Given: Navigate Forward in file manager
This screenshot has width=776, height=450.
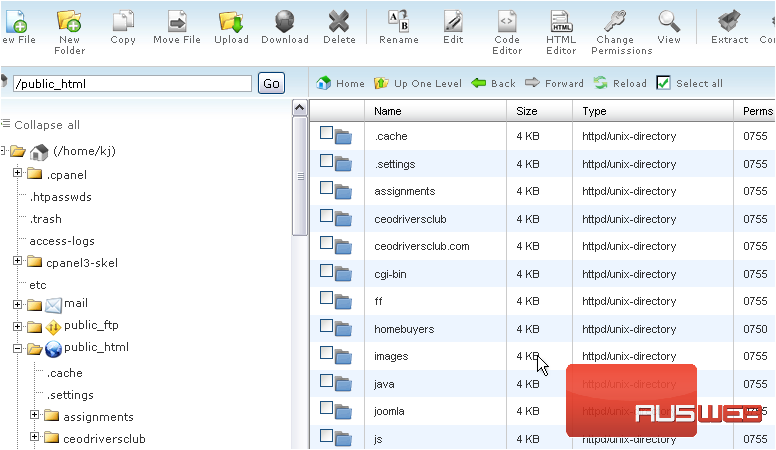Looking at the screenshot, I should tap(554, 83).
